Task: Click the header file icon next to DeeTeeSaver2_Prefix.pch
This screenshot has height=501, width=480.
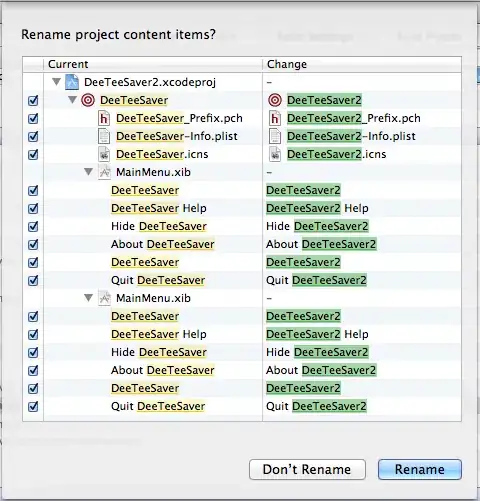Action: (275, 118)
